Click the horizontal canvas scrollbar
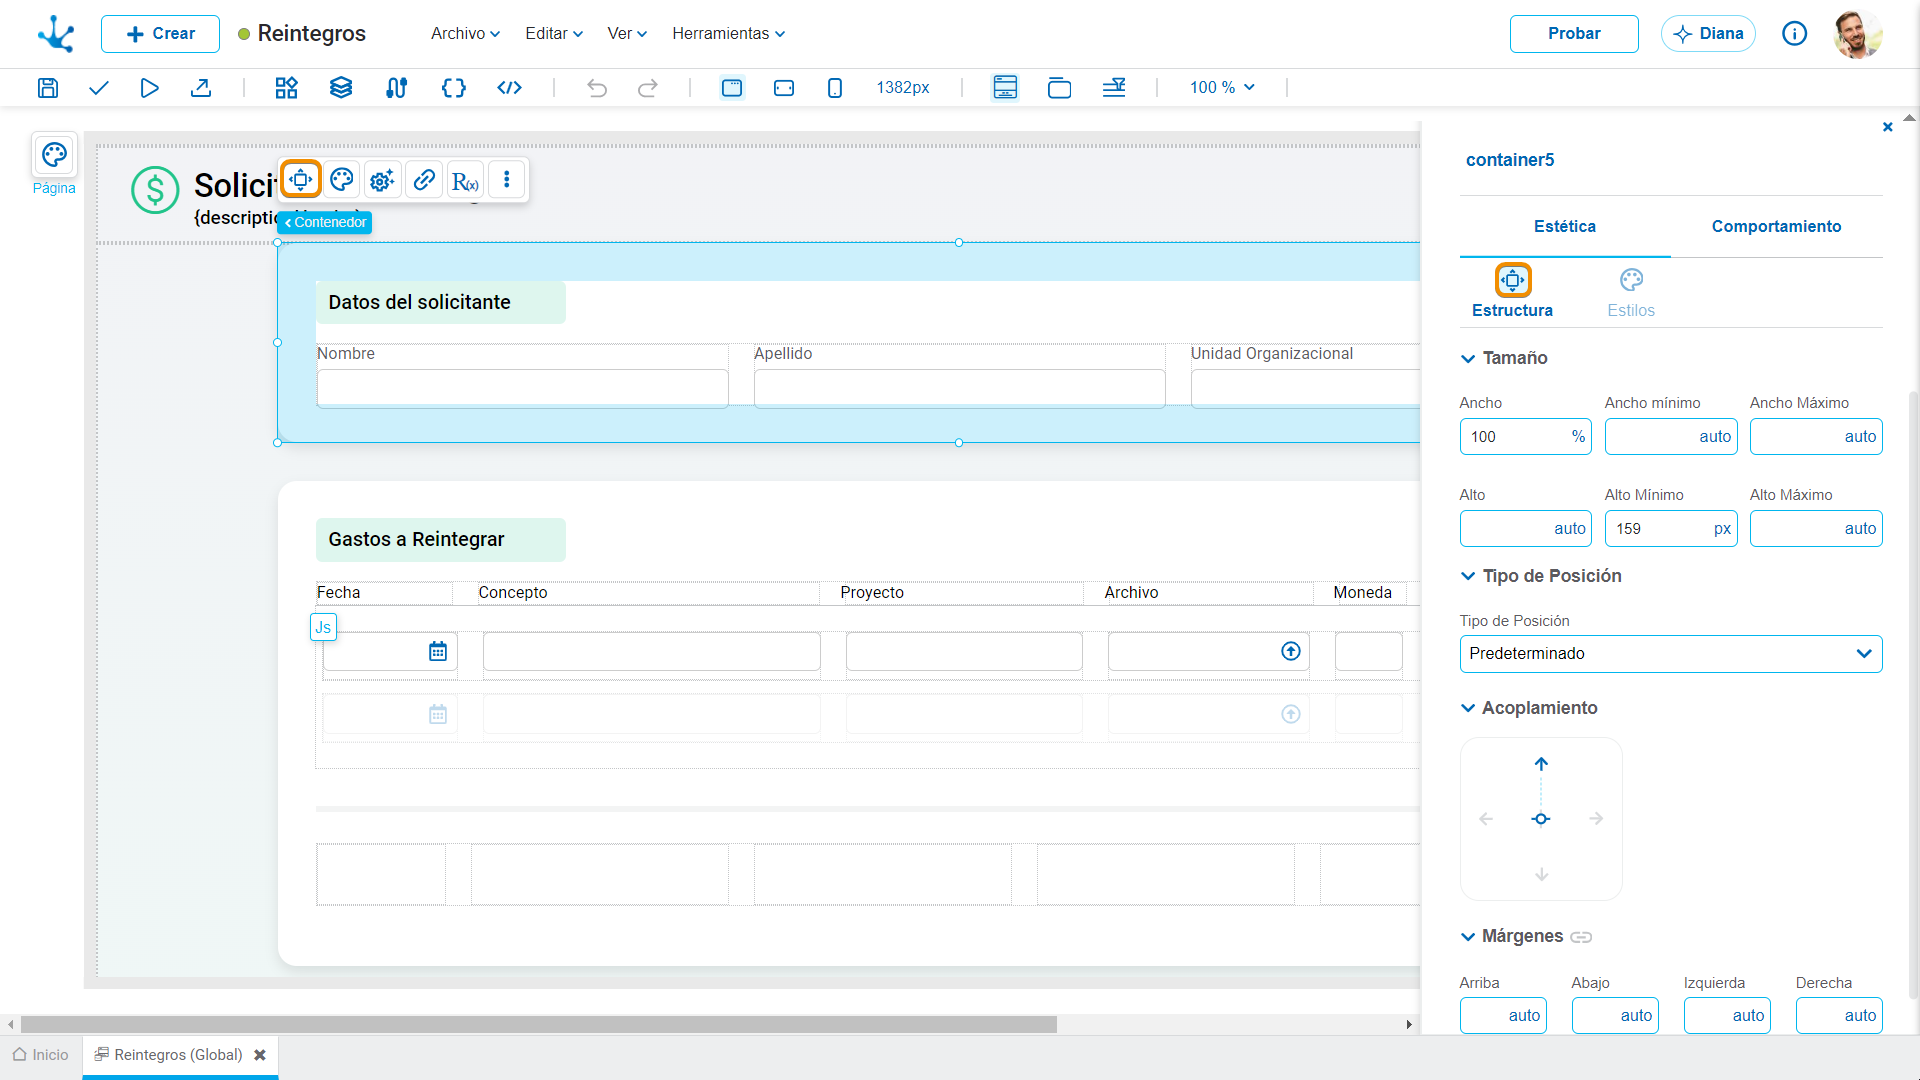 tap(538, 1025)
